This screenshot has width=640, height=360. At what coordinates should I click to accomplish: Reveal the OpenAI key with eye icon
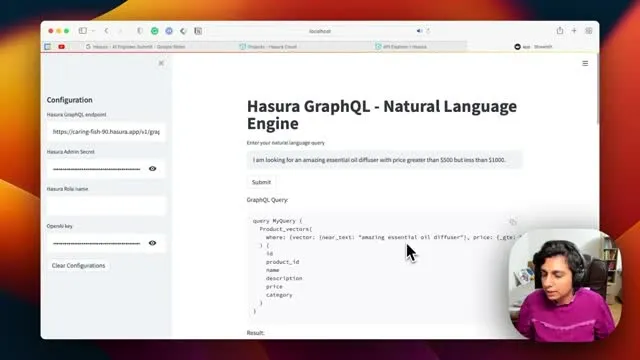[153, 243]
